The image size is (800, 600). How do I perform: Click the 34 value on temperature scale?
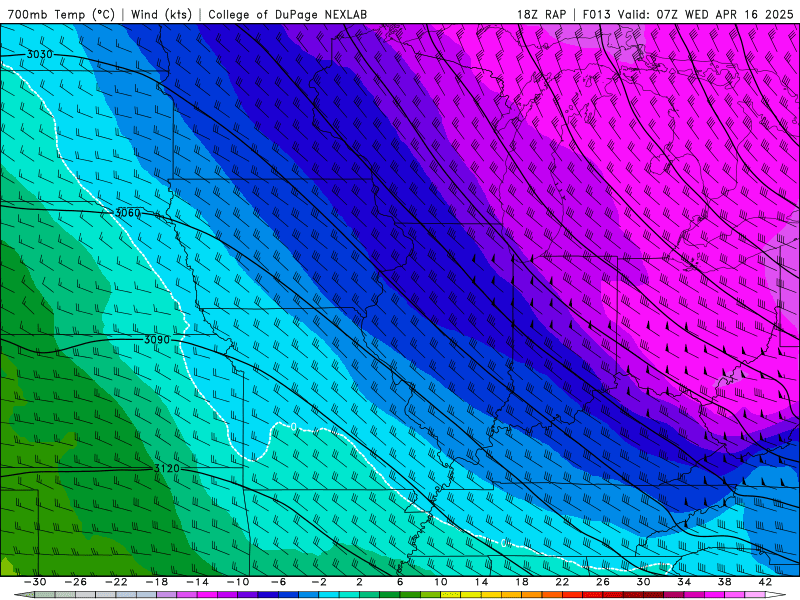(x=684, y=582)
